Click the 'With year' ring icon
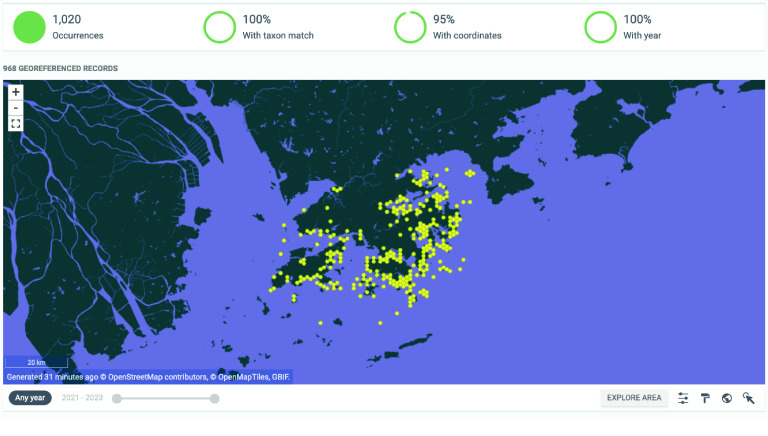Viewport: 768px width, 436px height. (600, 27)
